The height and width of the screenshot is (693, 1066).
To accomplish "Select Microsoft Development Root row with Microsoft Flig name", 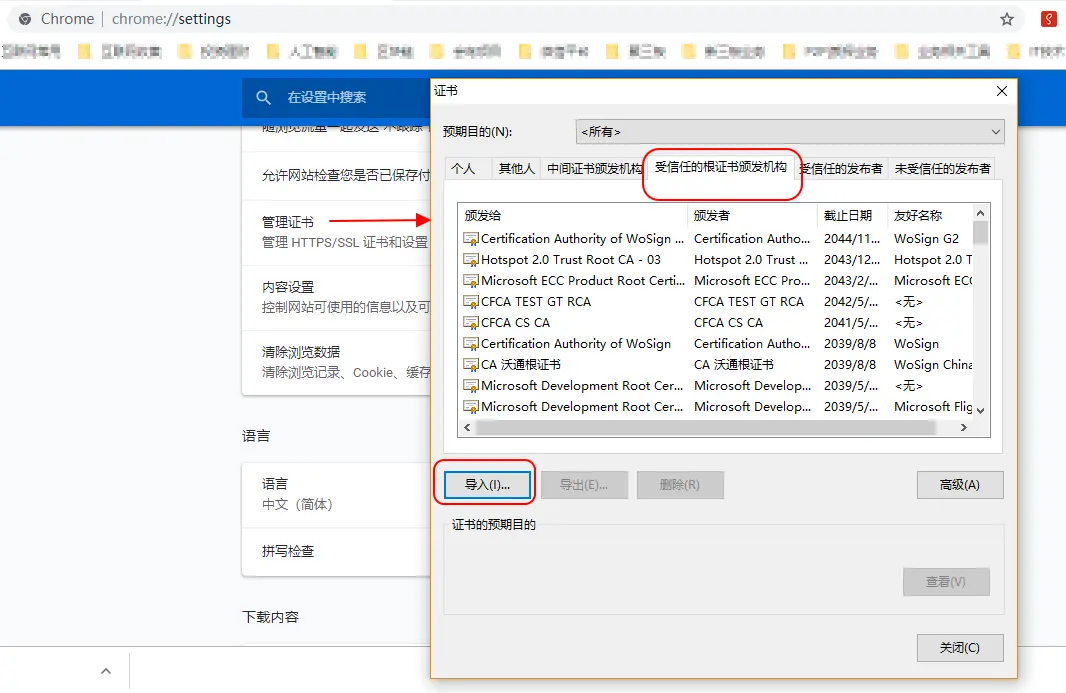I will pos(717,407).
